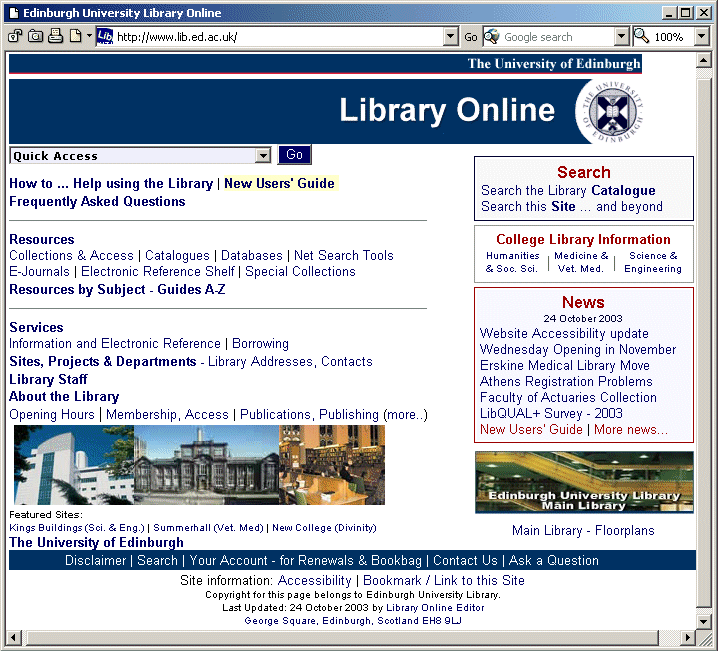Click the Main Library banner image
This screenshot has width=718, height=651.
[584, 482]
